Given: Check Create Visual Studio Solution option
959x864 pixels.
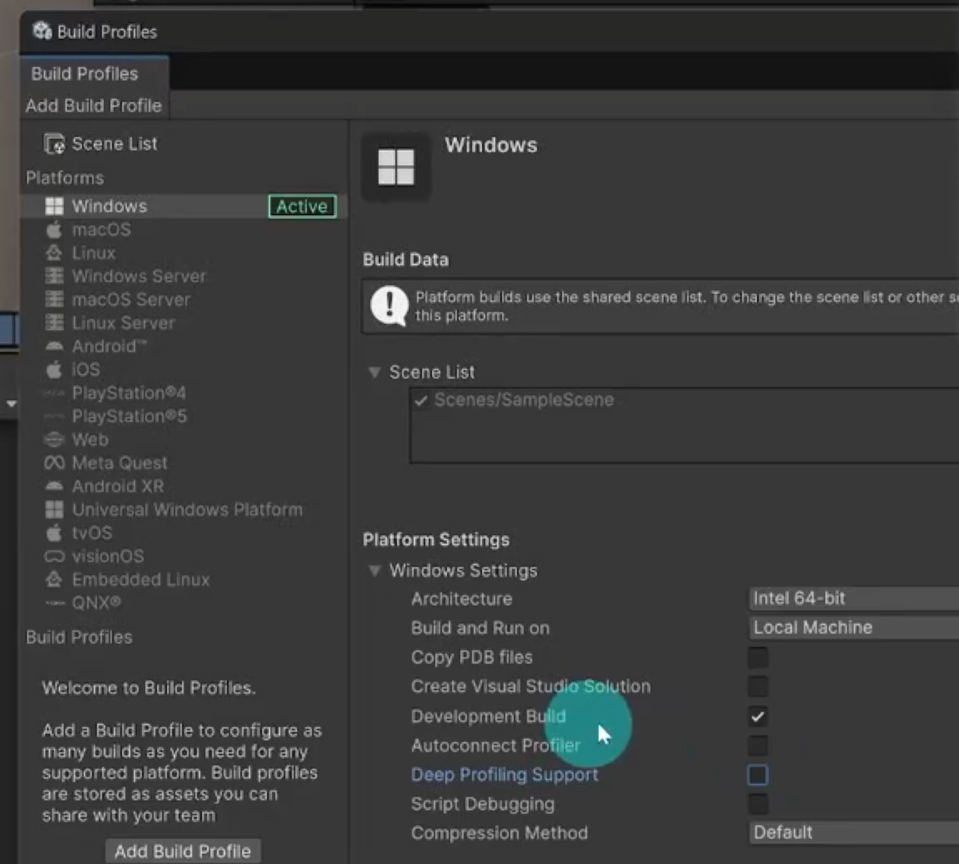Looking at the screenshot, I should point(758,687).
